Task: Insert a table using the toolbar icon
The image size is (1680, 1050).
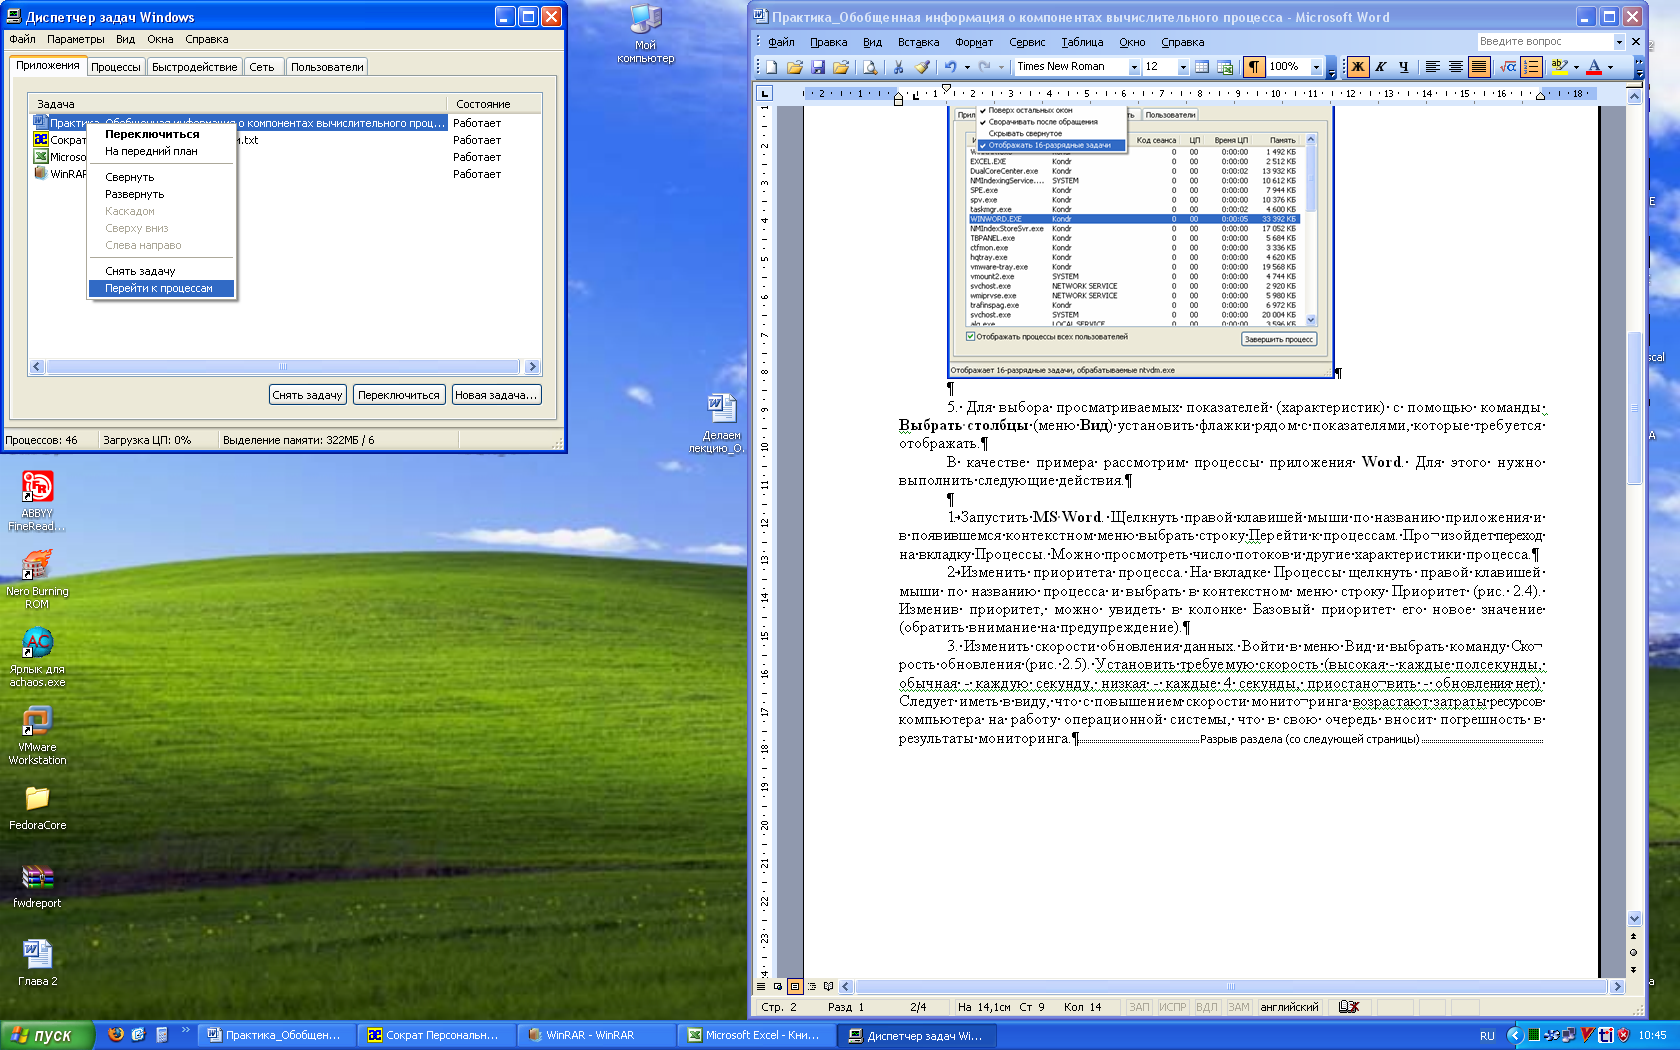Action: coord(1202,67)
